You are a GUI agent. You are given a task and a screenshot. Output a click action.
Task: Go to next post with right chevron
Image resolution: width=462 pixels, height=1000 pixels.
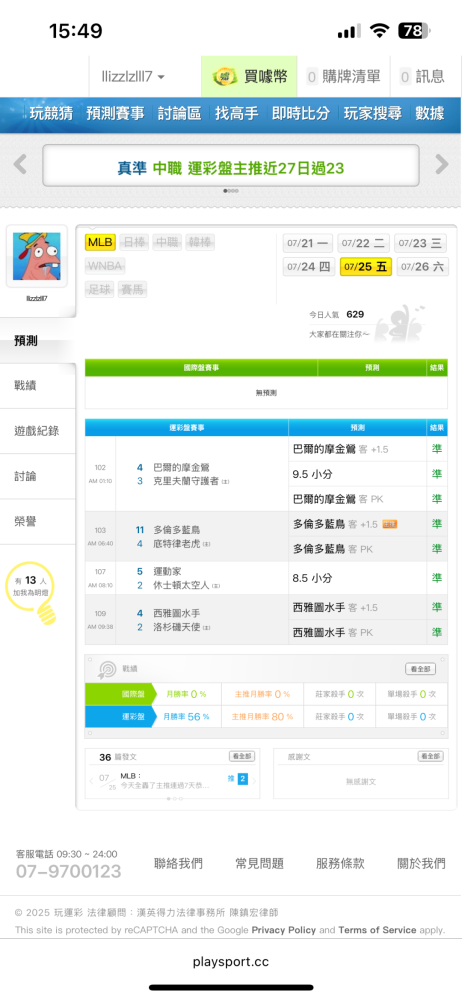click(253, 781)
